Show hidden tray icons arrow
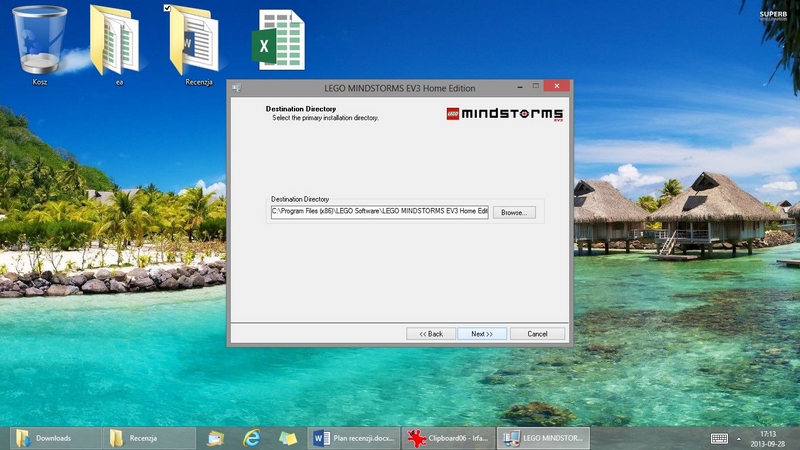800x450 pixels. tap(739, 439)
